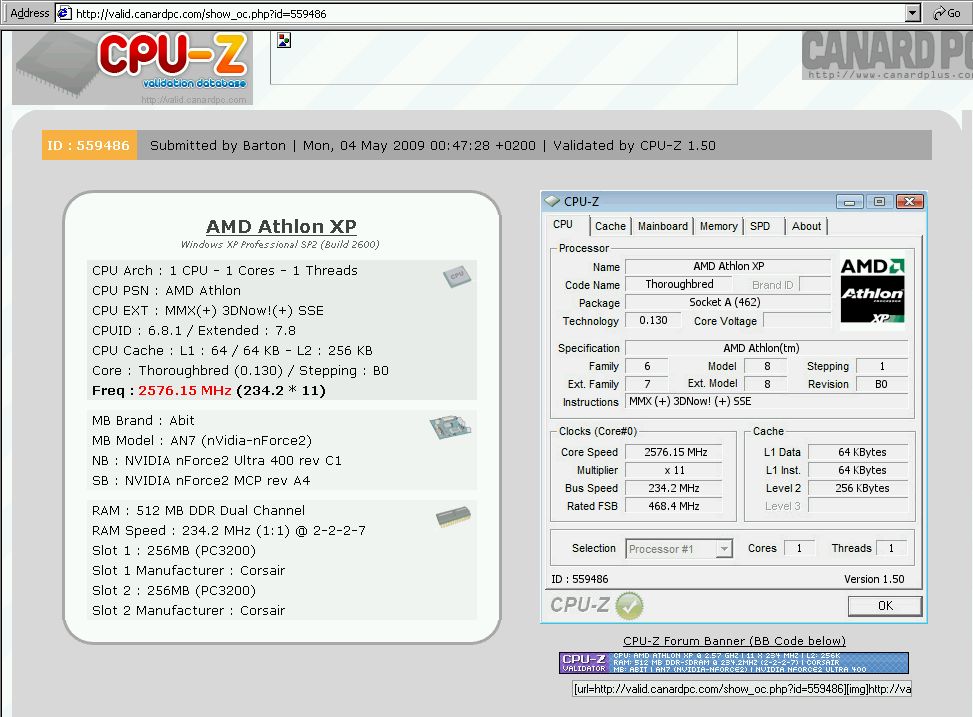Click the Windows XP Professional SP2 subtitle

click(280, 245)
